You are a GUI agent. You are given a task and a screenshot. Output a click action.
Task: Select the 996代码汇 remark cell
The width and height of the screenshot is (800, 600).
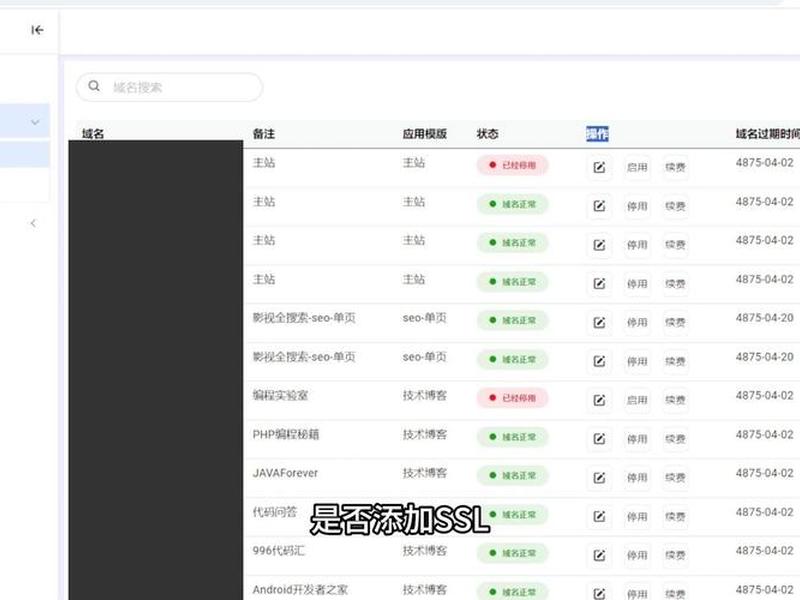[279, 551]
